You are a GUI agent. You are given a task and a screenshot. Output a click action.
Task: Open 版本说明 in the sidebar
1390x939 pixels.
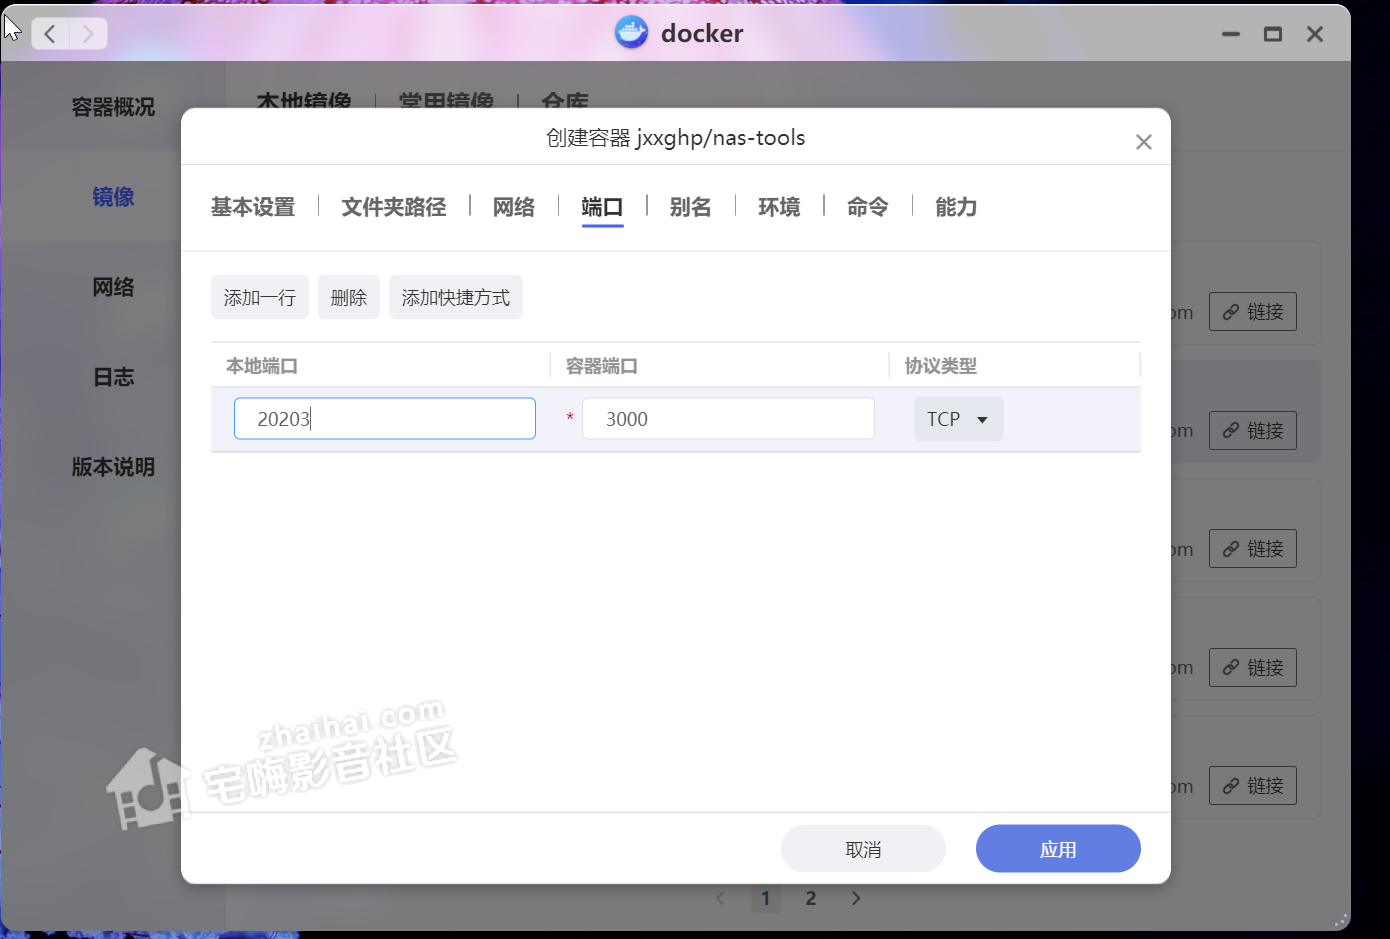113,467
